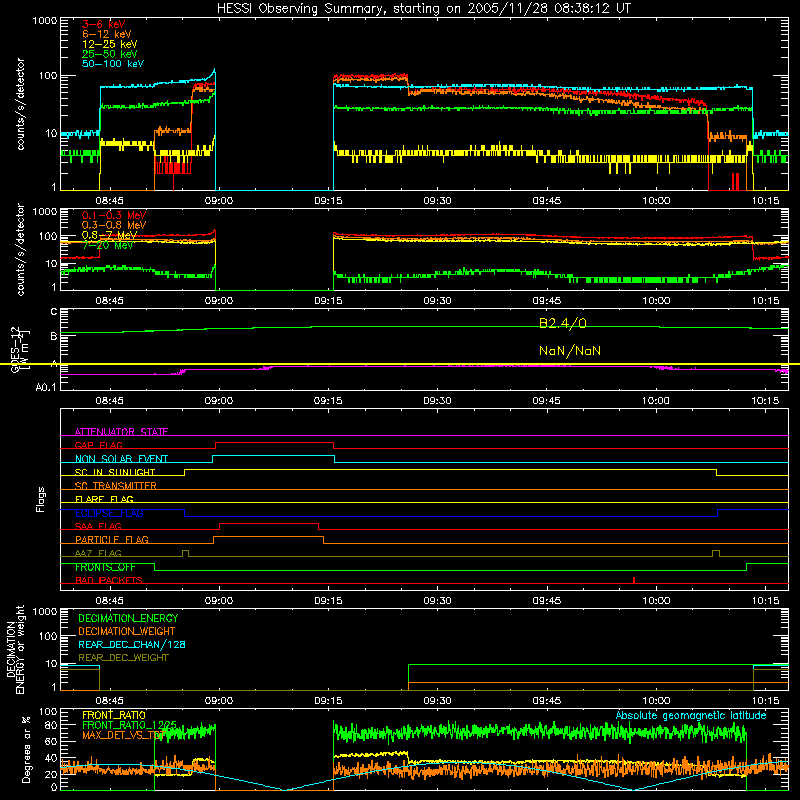This screenshot has width=800, height=800.
Task: Click the B2.4/0 GOES class annotation
Action: (563, 323)
